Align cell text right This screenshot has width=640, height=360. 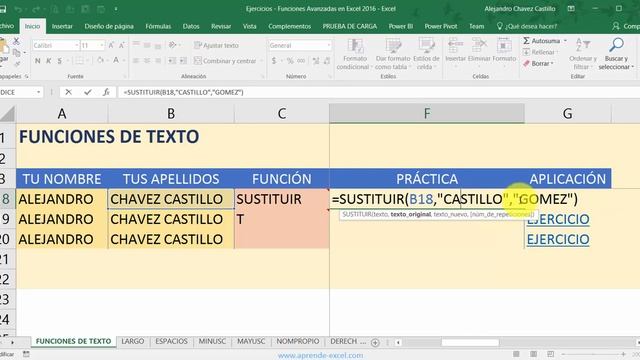(158, 61)
